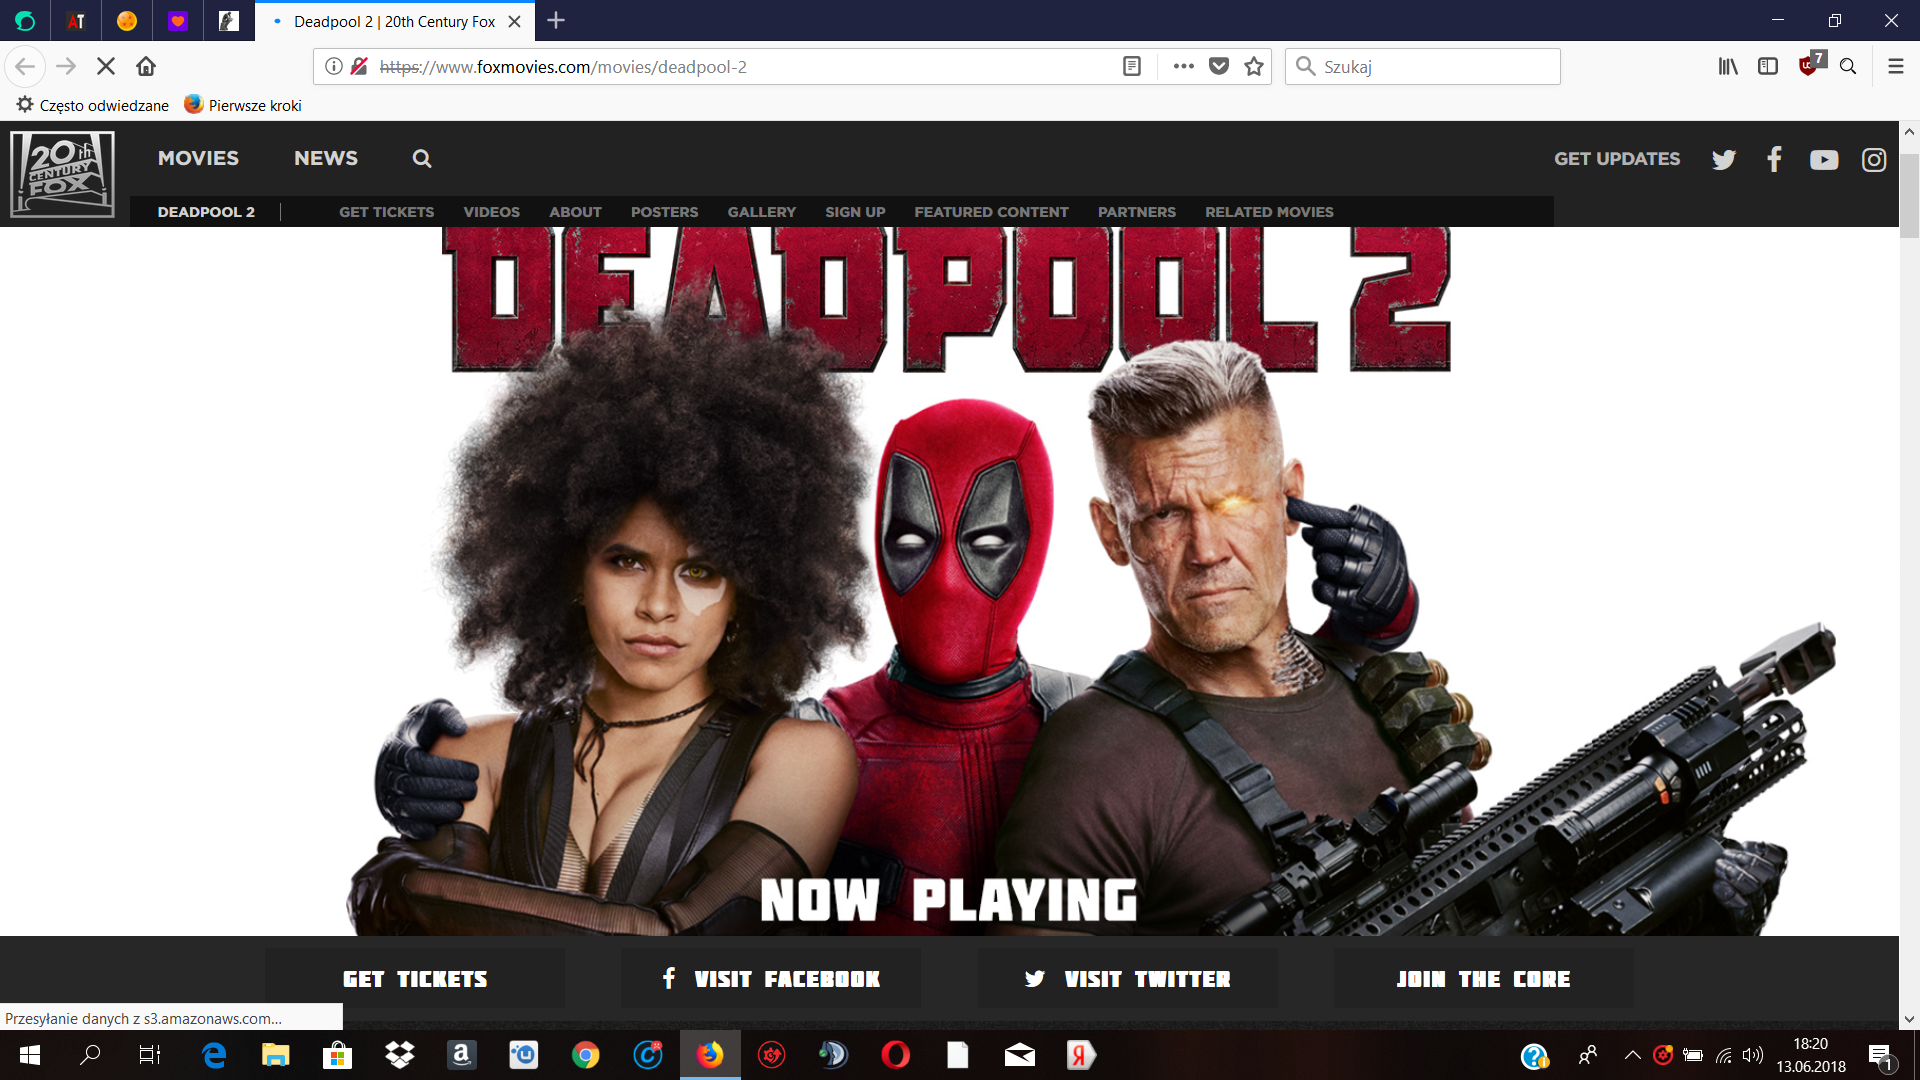
Task: Open the Firefox Library icon
Action: click(x=1728, y=66)
